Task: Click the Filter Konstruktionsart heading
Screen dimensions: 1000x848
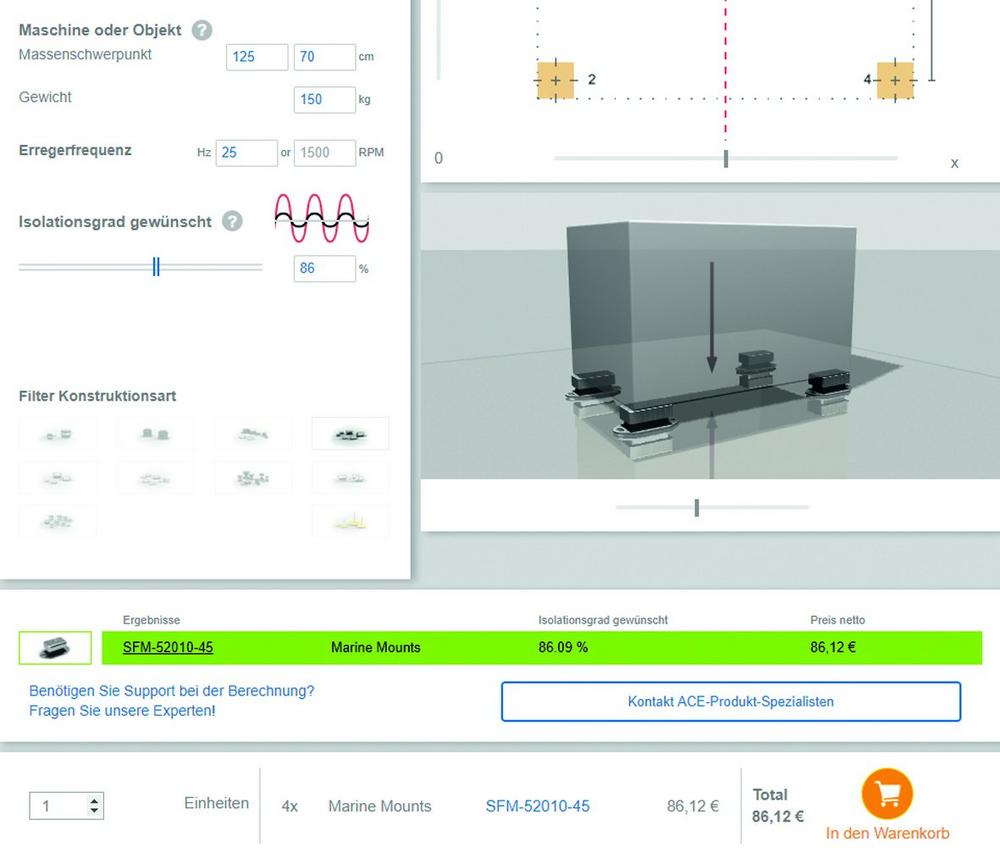Action: pos(98,396)
